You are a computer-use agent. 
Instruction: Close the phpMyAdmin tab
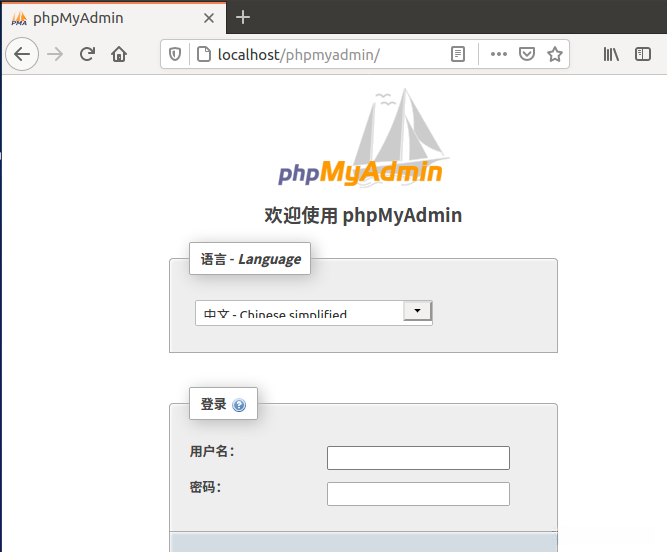pyautogui.click(x=209, y=18)
